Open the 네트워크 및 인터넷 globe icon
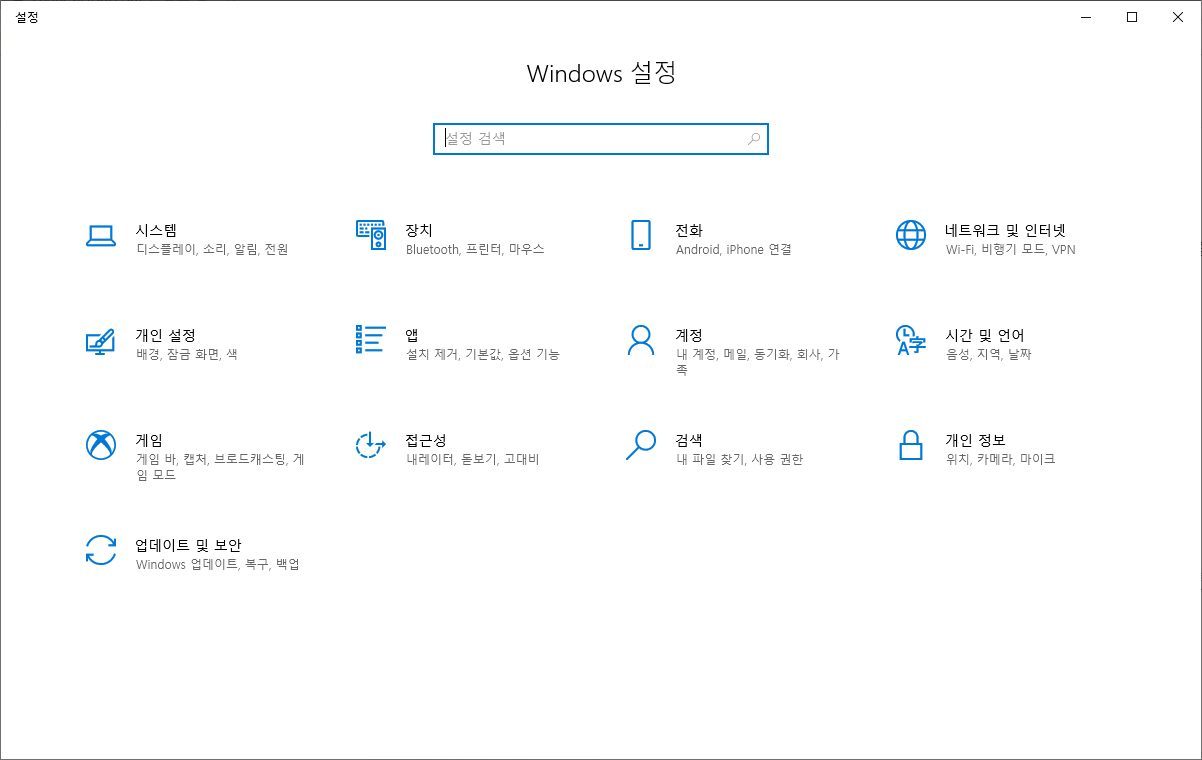 911,235
